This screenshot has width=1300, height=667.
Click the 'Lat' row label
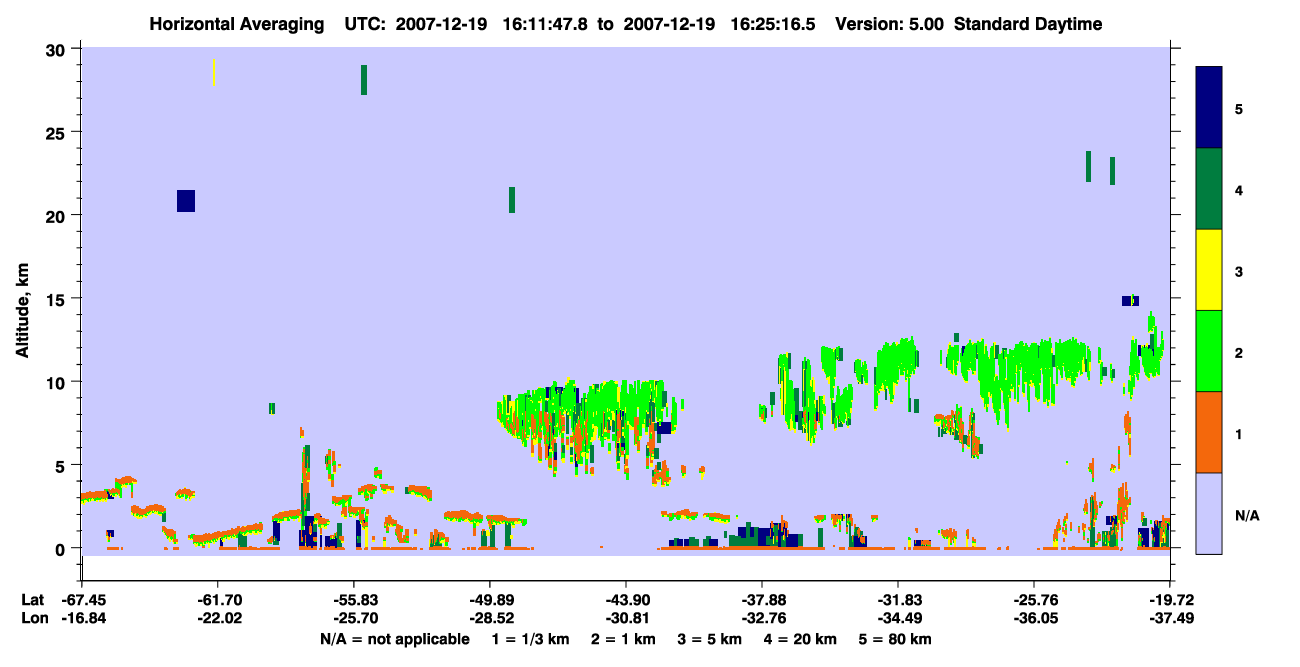tap(32, 600)
